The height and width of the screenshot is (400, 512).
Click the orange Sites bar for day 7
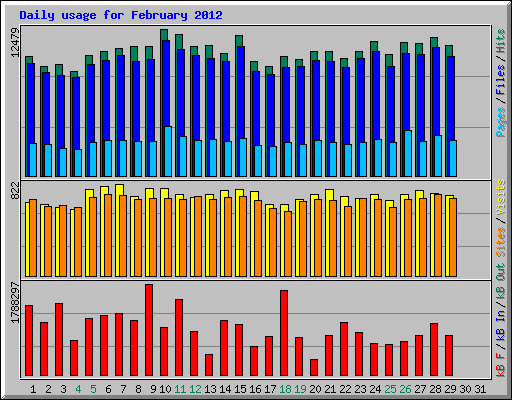(x=123, y=236)
